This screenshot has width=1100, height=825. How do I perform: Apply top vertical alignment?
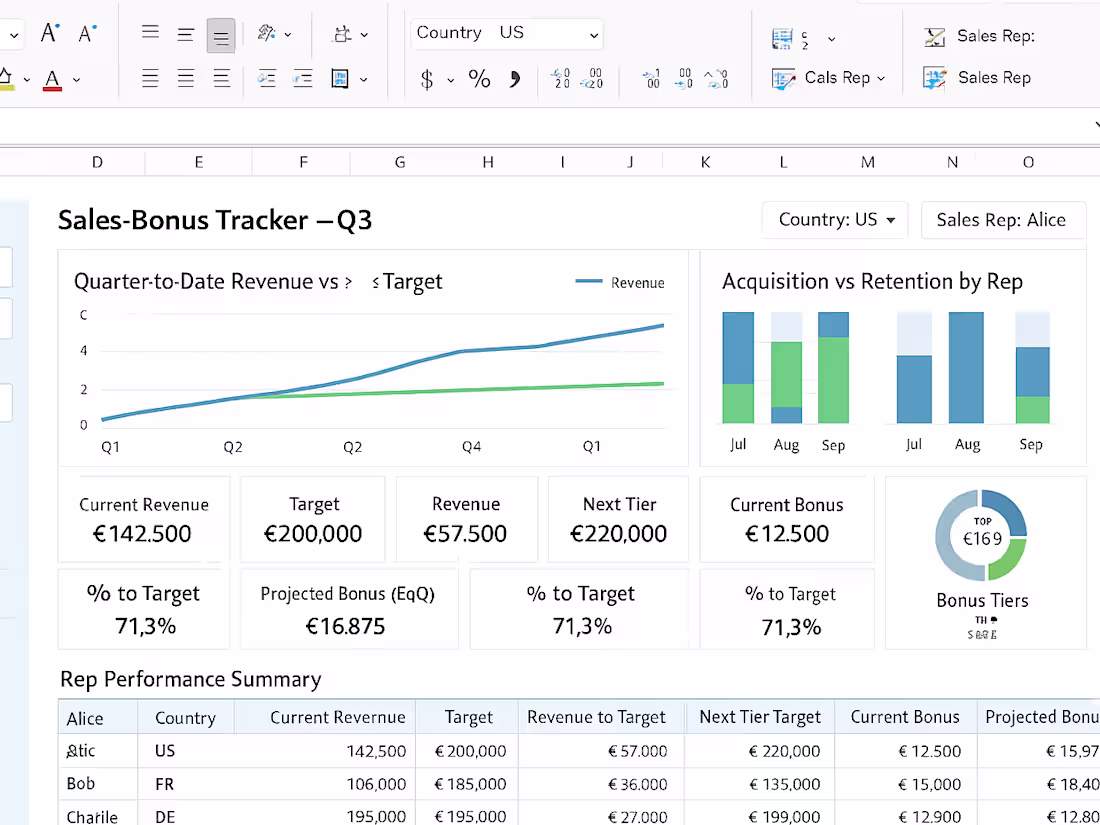[x=150, y=32]
